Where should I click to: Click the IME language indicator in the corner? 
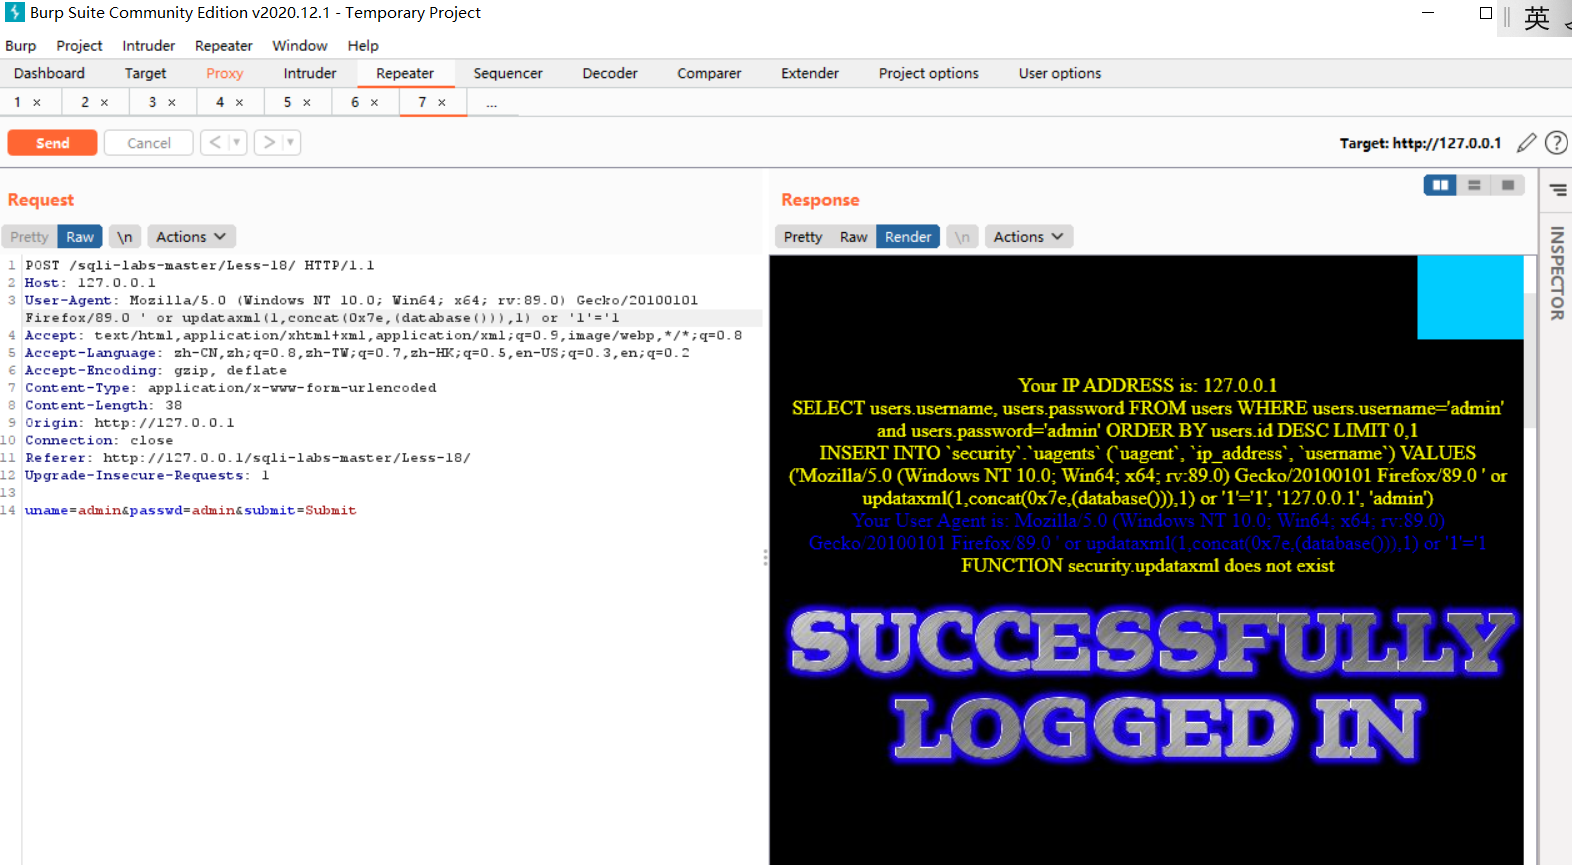pos(1537,18)
